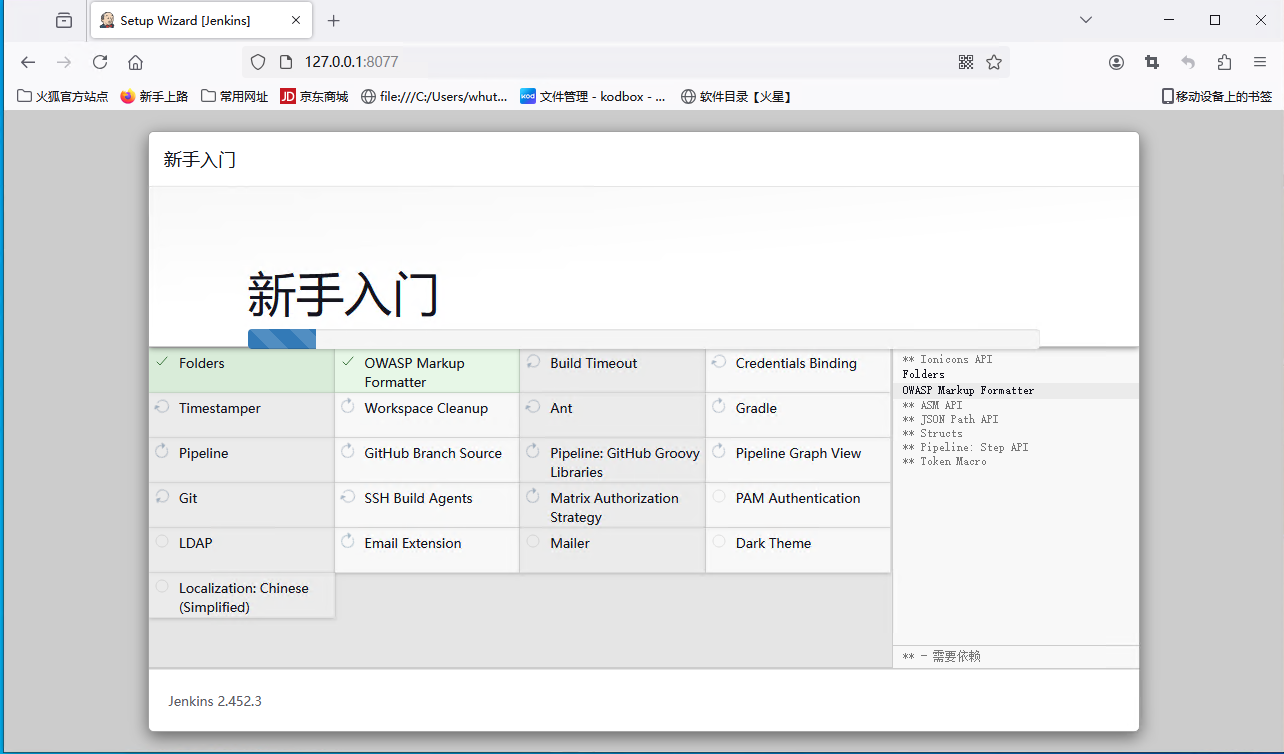The image size is (1284, 754).
Task: Click the Firefox View icon
Action: [64, 20]
